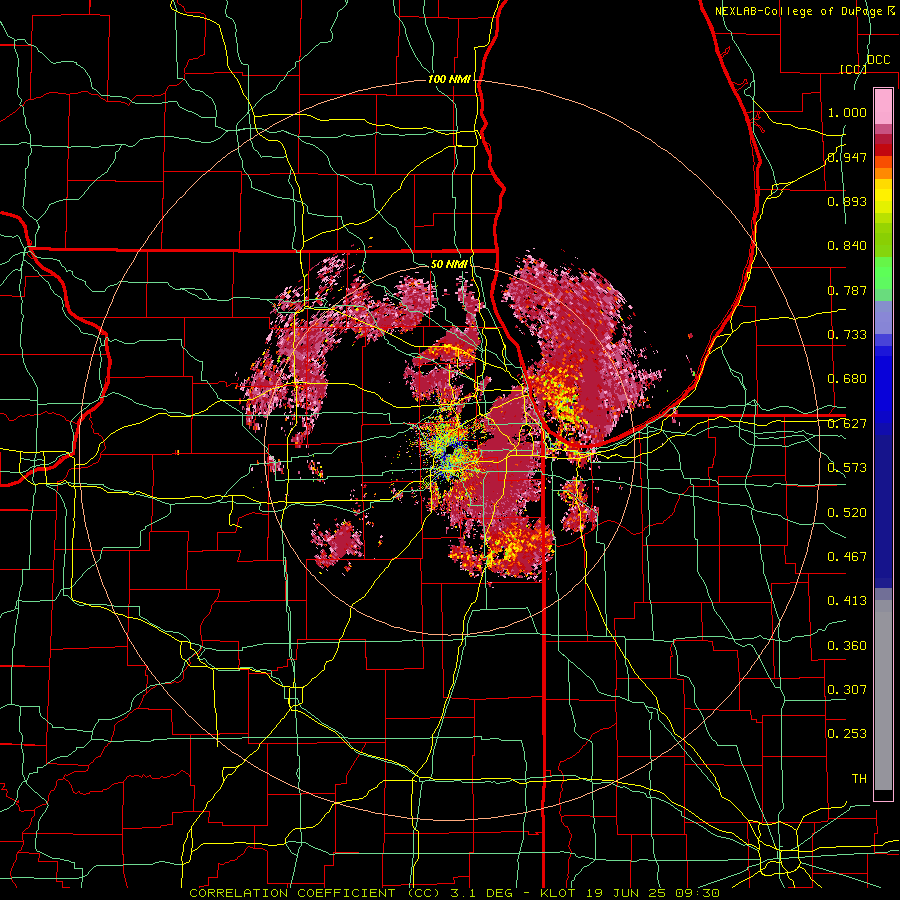The width and height of the screenshot is (900, 900).
Task: Click the bright green swatch on the color scale
Action: (x=883, y=273)
